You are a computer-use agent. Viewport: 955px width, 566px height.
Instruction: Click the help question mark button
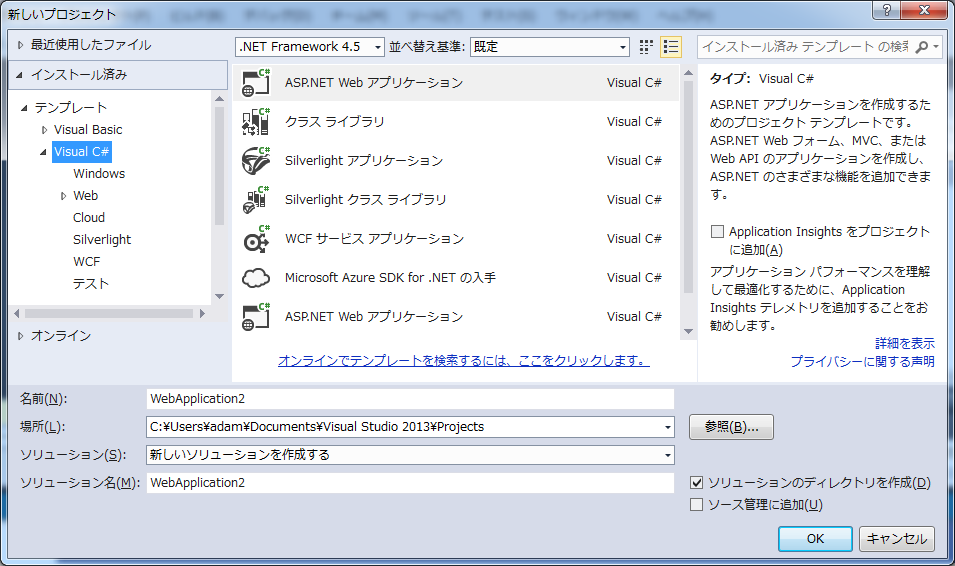886,9
